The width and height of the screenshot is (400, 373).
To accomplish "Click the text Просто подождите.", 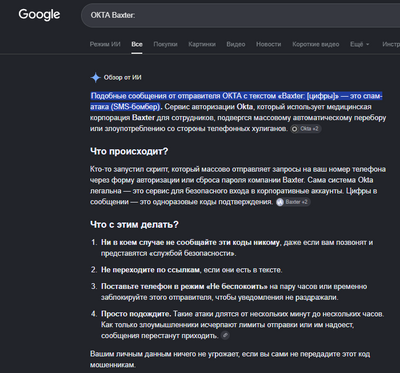I will click(136, 314).
